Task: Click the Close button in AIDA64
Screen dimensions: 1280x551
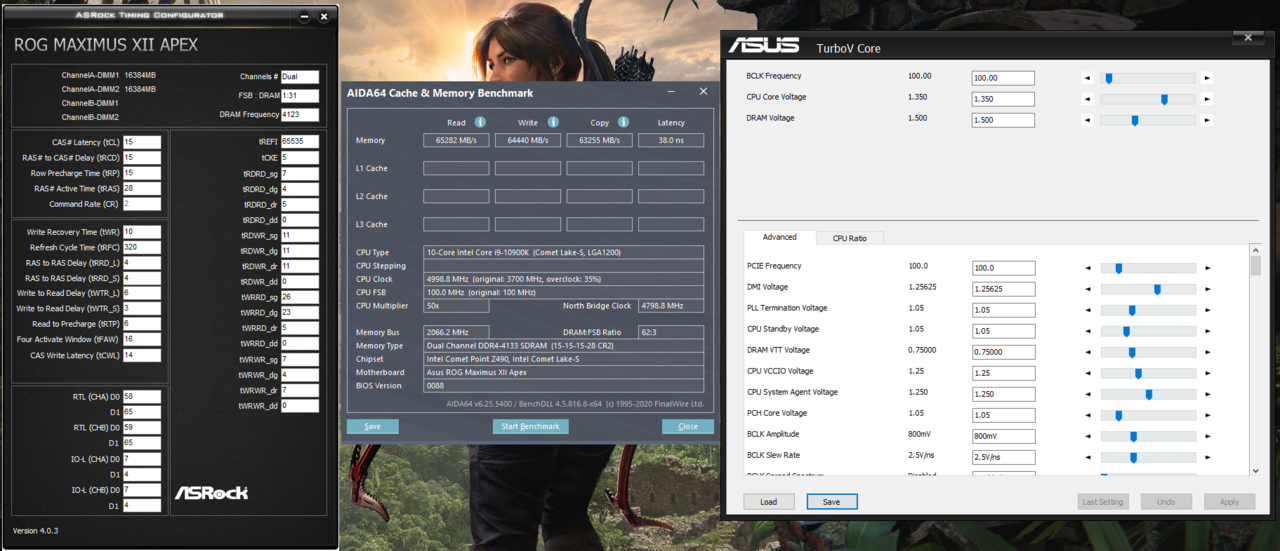Action: [688, 426]
